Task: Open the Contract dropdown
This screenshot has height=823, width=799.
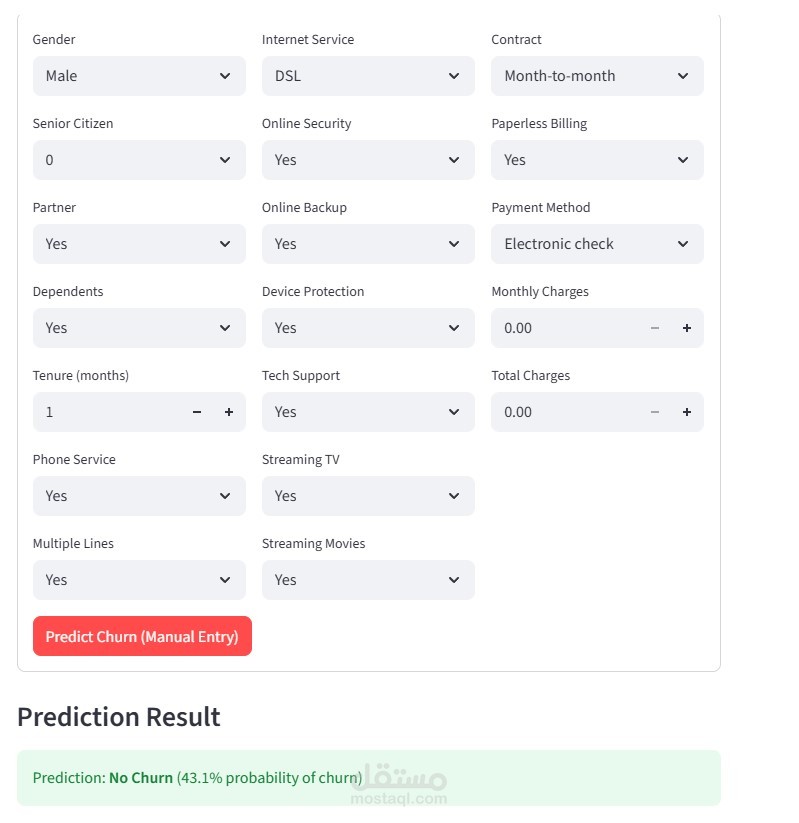Action: (597, 76)
